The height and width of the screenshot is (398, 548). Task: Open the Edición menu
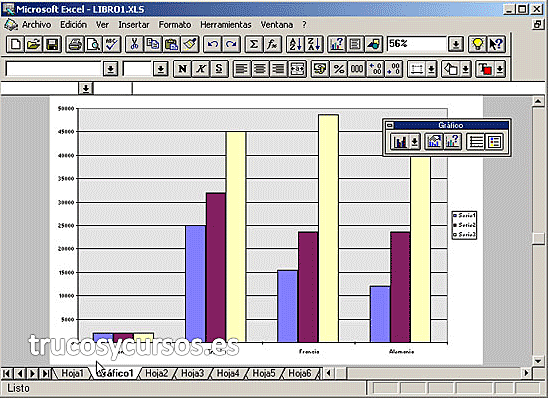pyautogui.click(x=73, y=25)
